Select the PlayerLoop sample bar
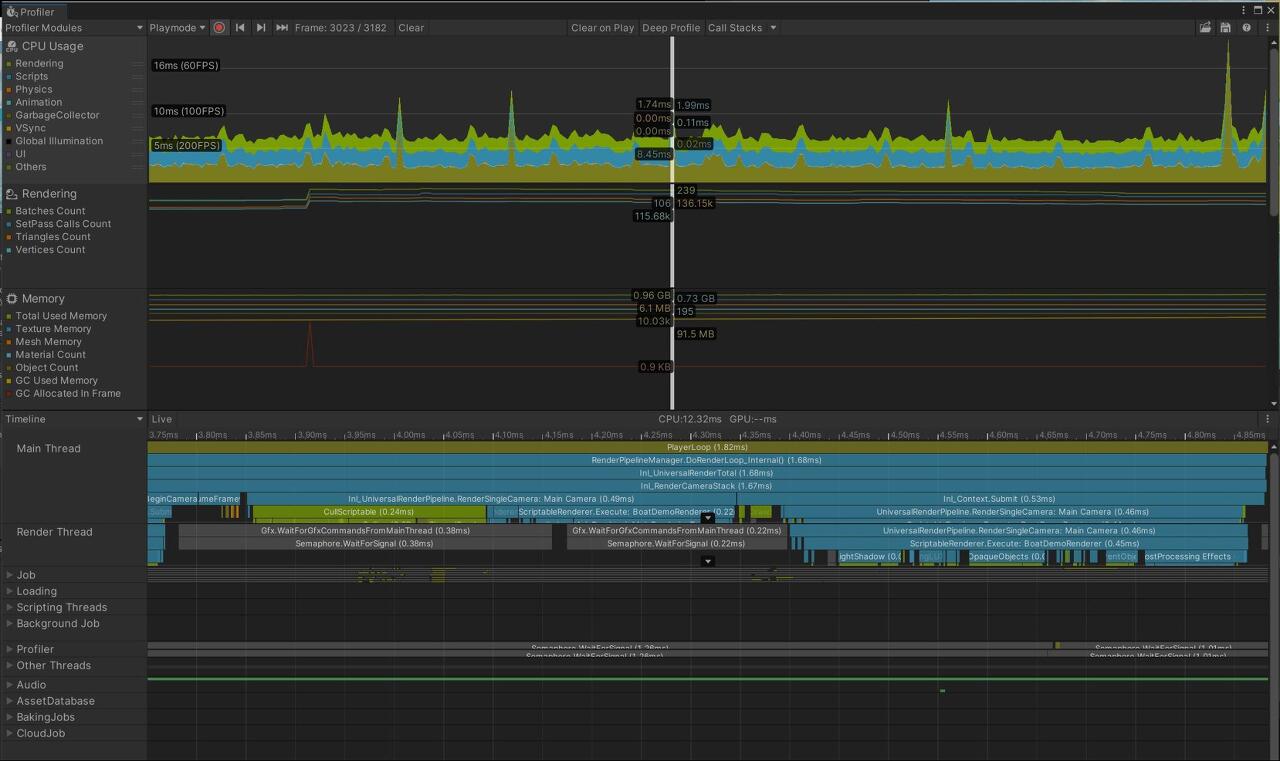Screen dimensions: 1280x761 tap(707, 448)
